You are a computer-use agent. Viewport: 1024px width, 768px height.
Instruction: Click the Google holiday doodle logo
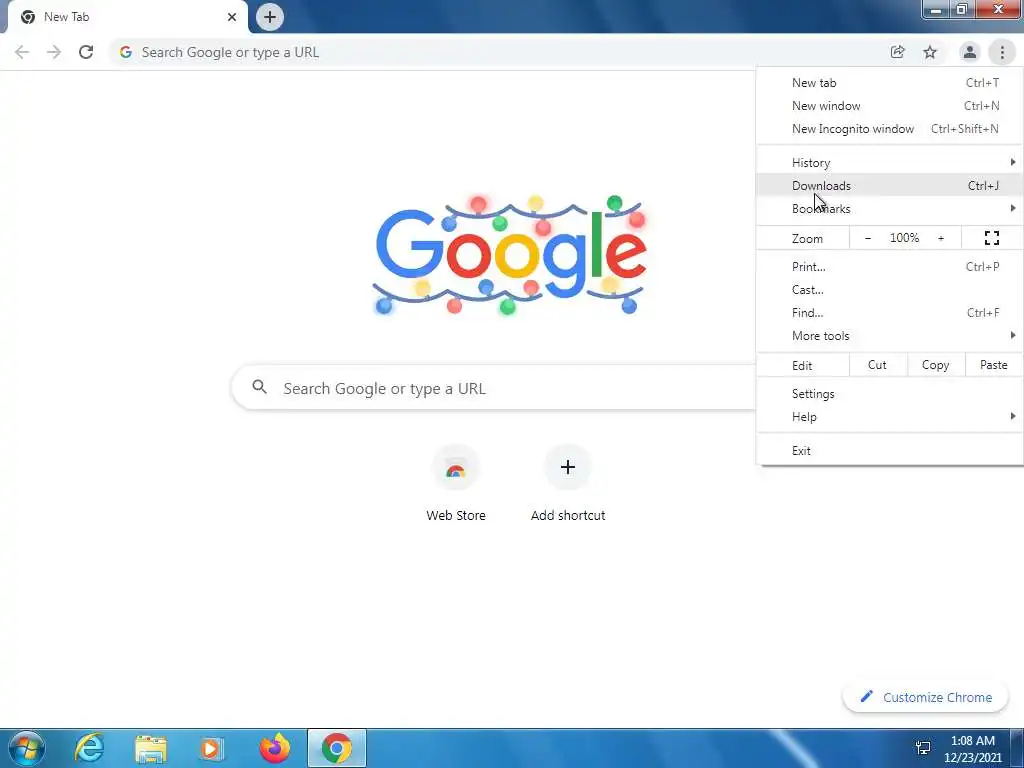click(510, 255)
